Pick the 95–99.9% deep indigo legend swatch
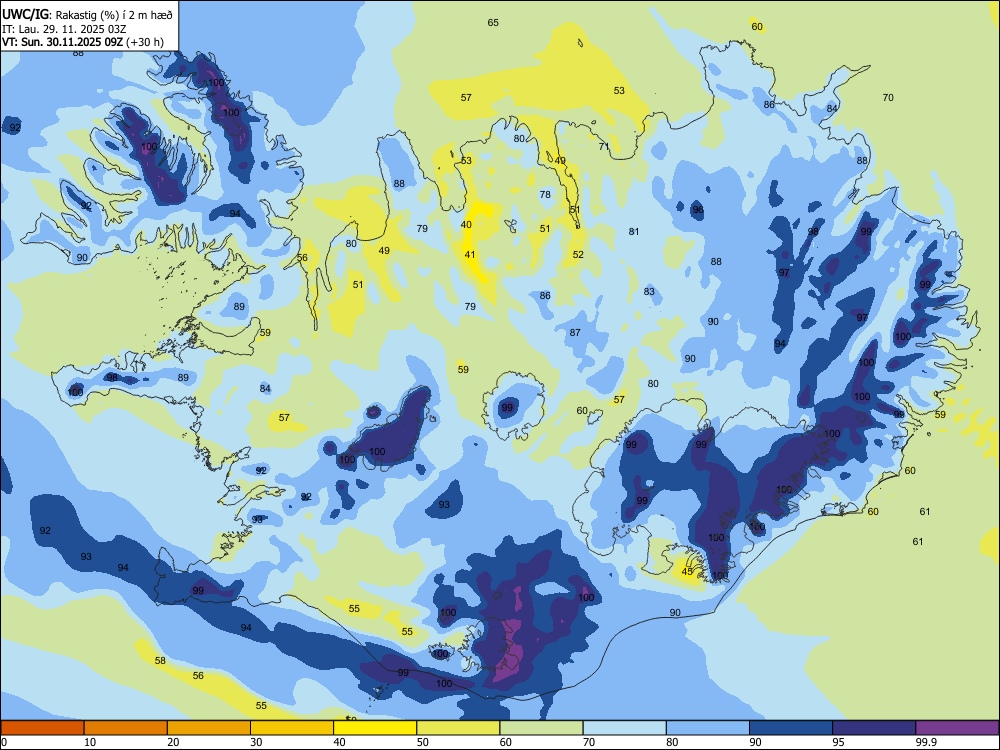 coord(874,728)
